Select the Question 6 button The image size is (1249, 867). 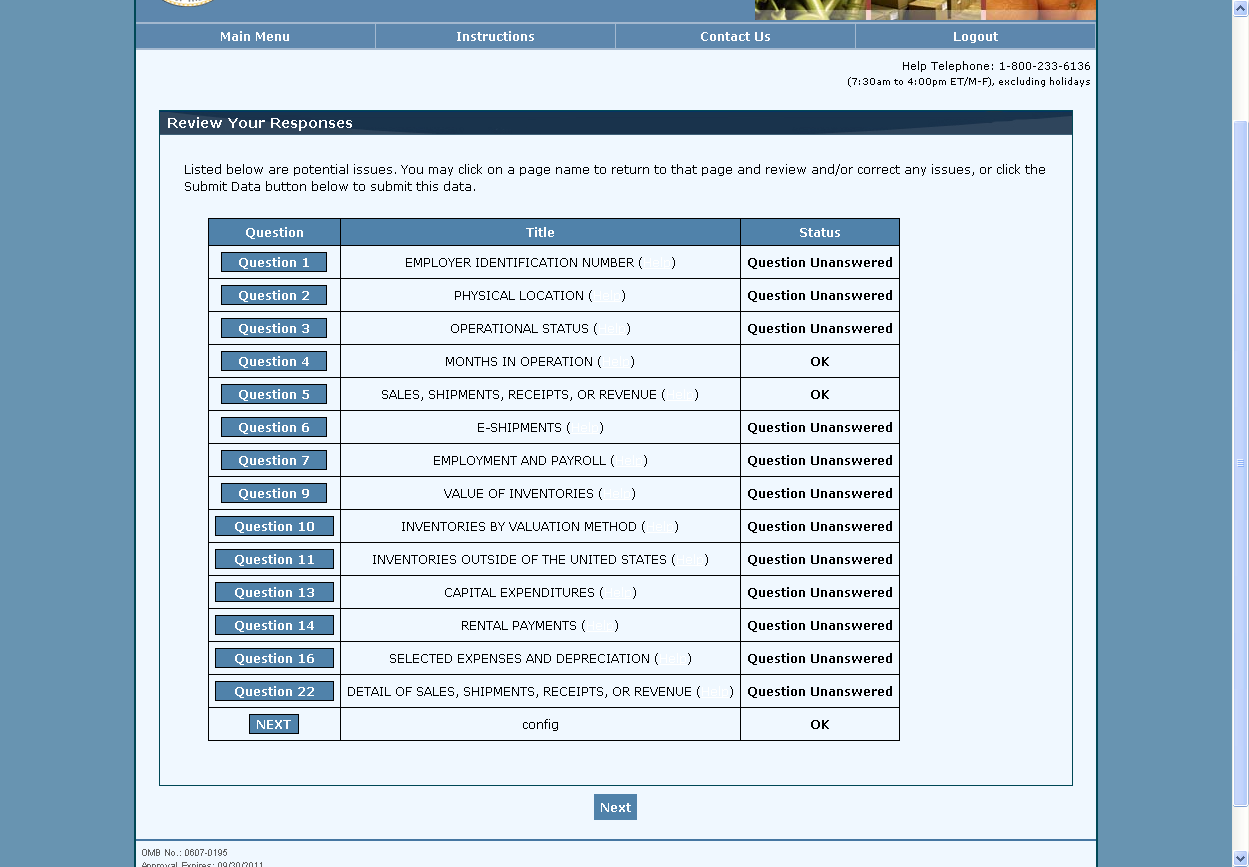tap(274, 427)
